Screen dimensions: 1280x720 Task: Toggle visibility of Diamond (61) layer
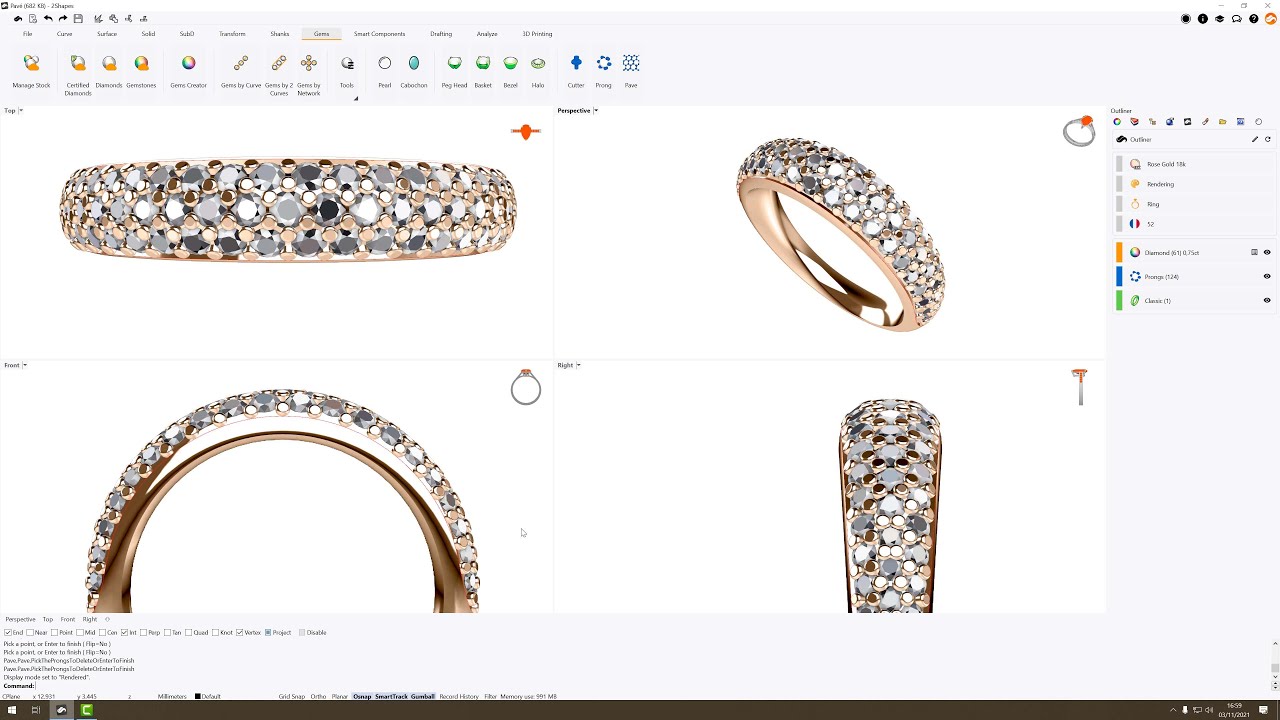coord(1267,253)
